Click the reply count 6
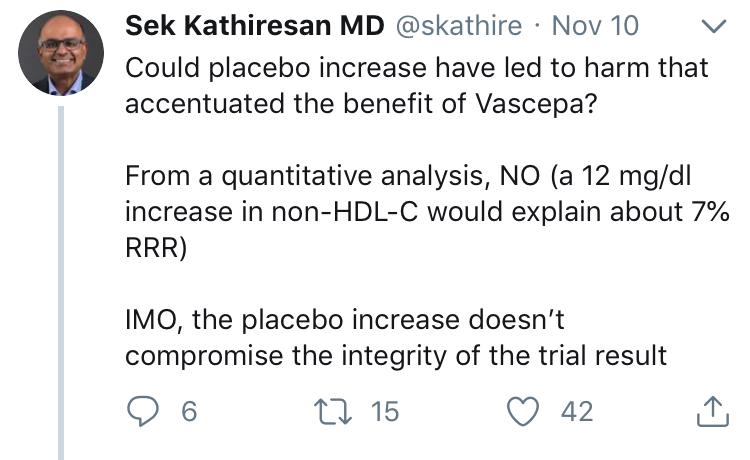This screenshot has width=750, height=460. coord(189,412)
